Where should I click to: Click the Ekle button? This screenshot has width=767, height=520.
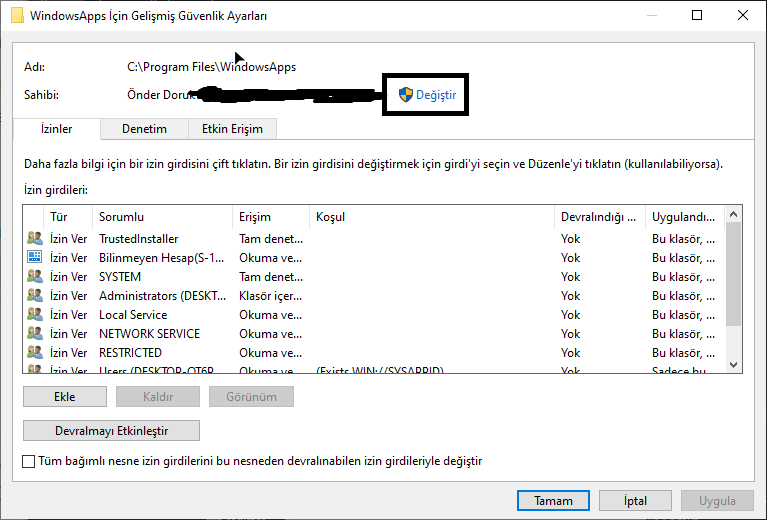(x=65, y=397)
